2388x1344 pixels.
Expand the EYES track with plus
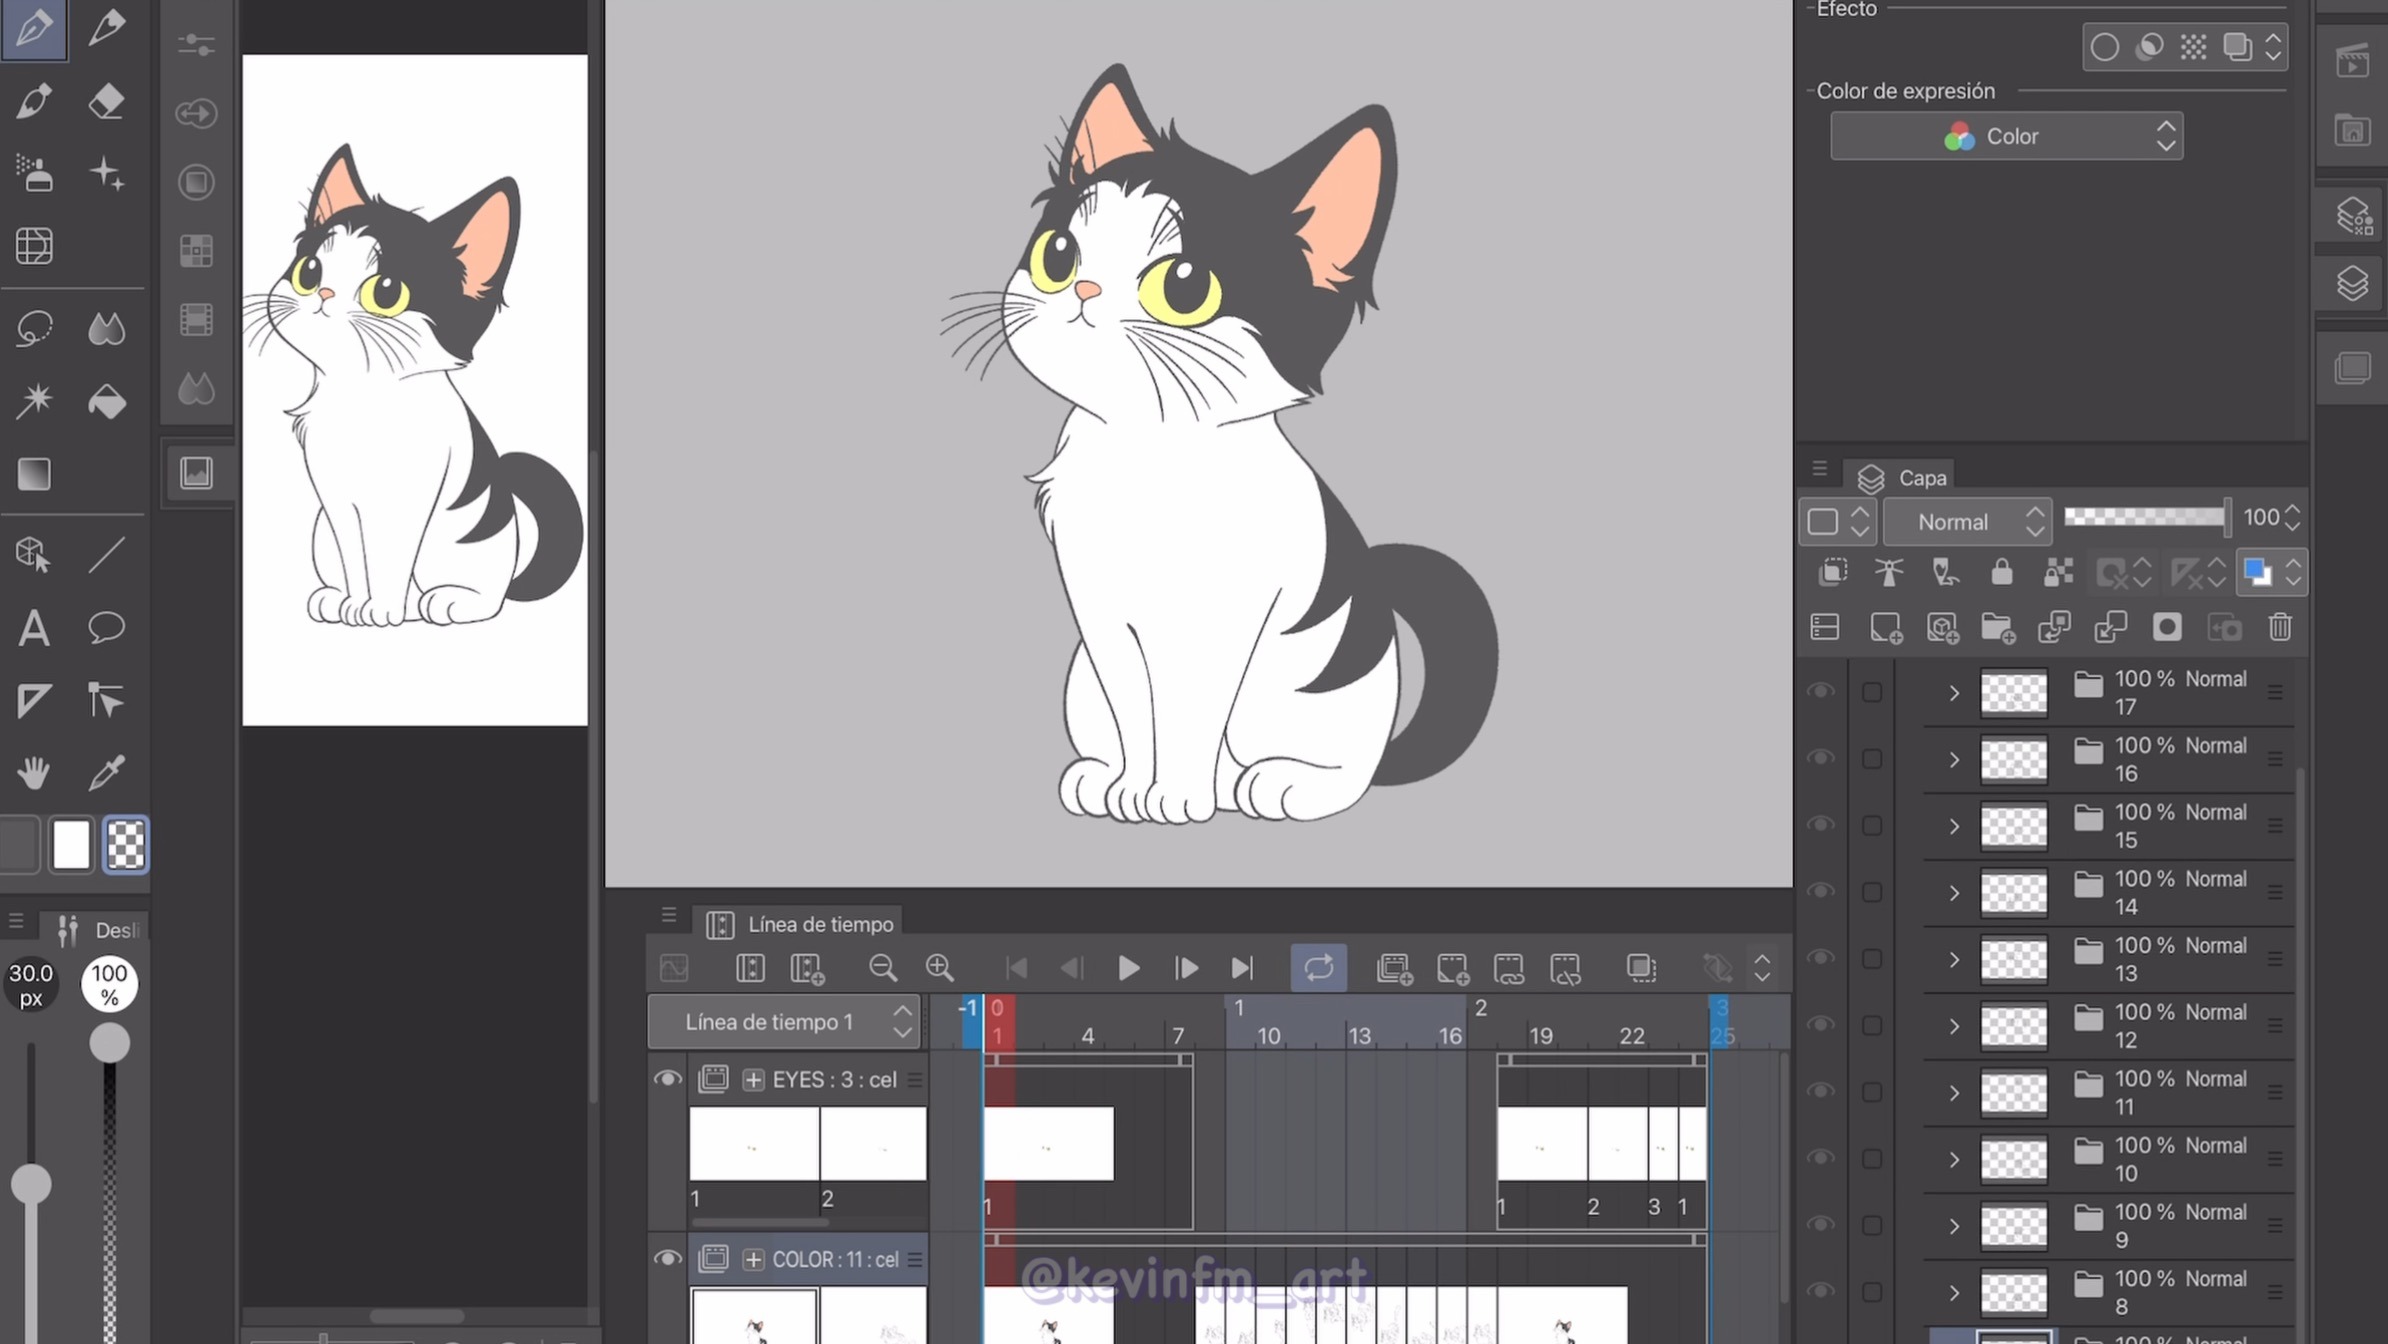tap(753, 1079)
